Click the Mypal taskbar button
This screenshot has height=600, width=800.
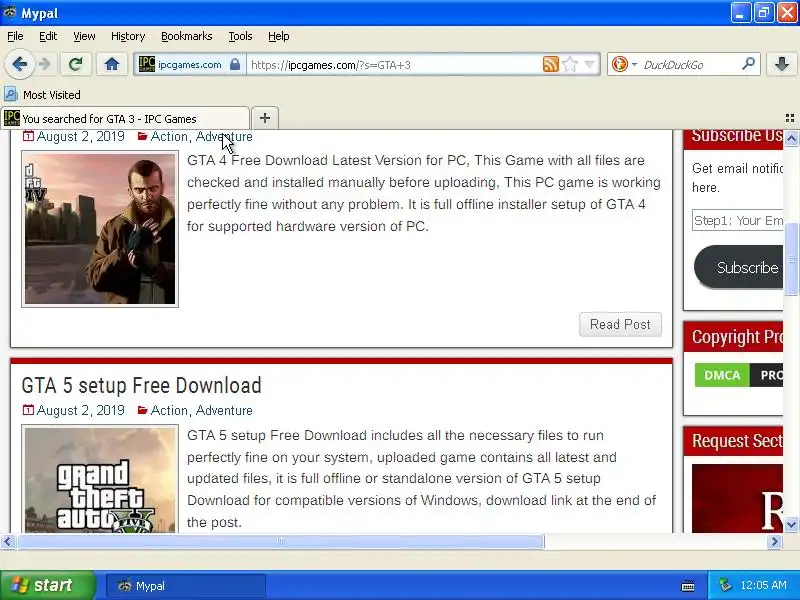coord(186,586)
